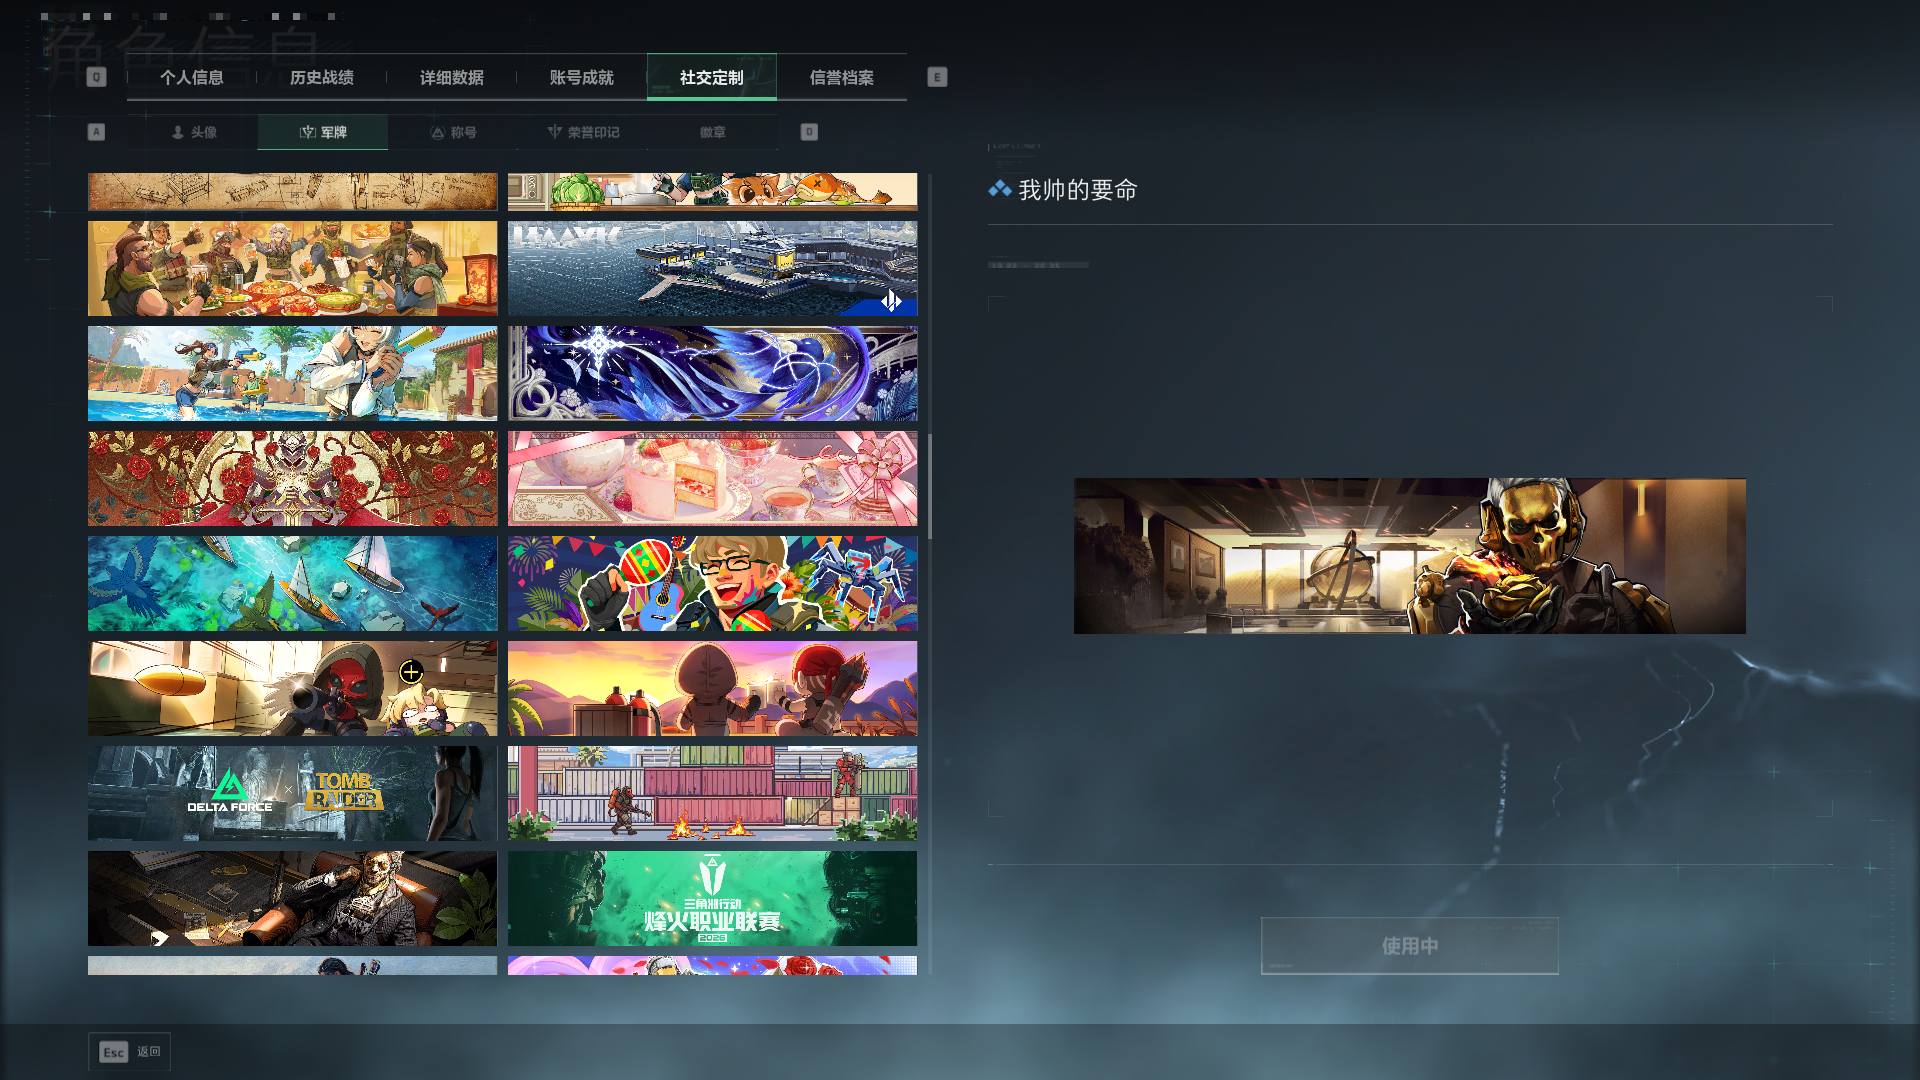
Task: Click the golden skull dog tag preview
Action: (1409, 556)
